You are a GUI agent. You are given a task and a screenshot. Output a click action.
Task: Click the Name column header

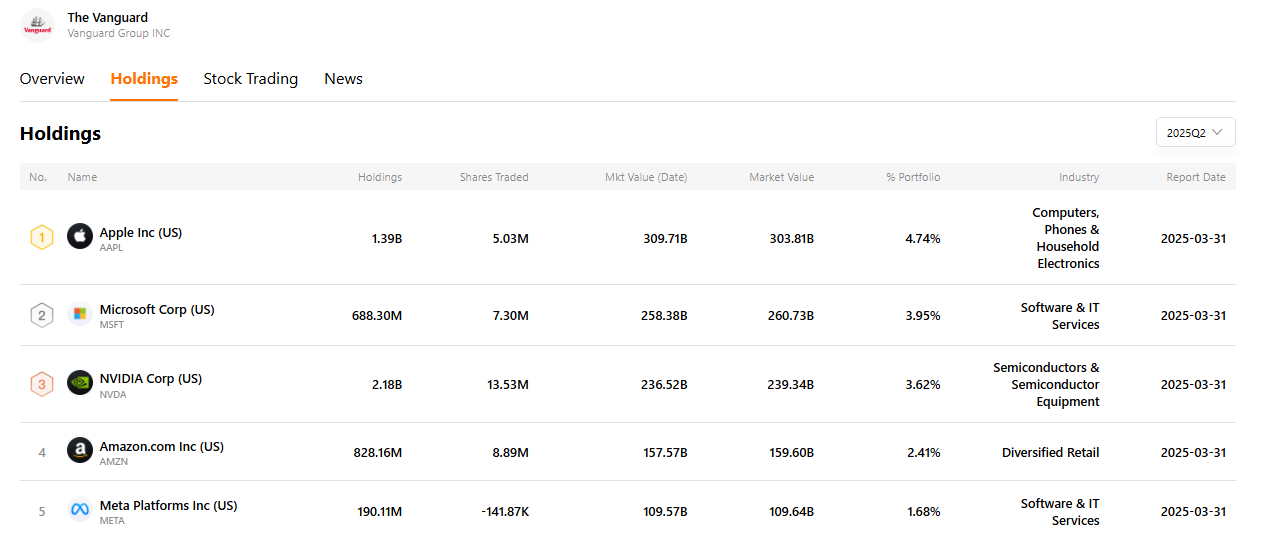point(82,177)
